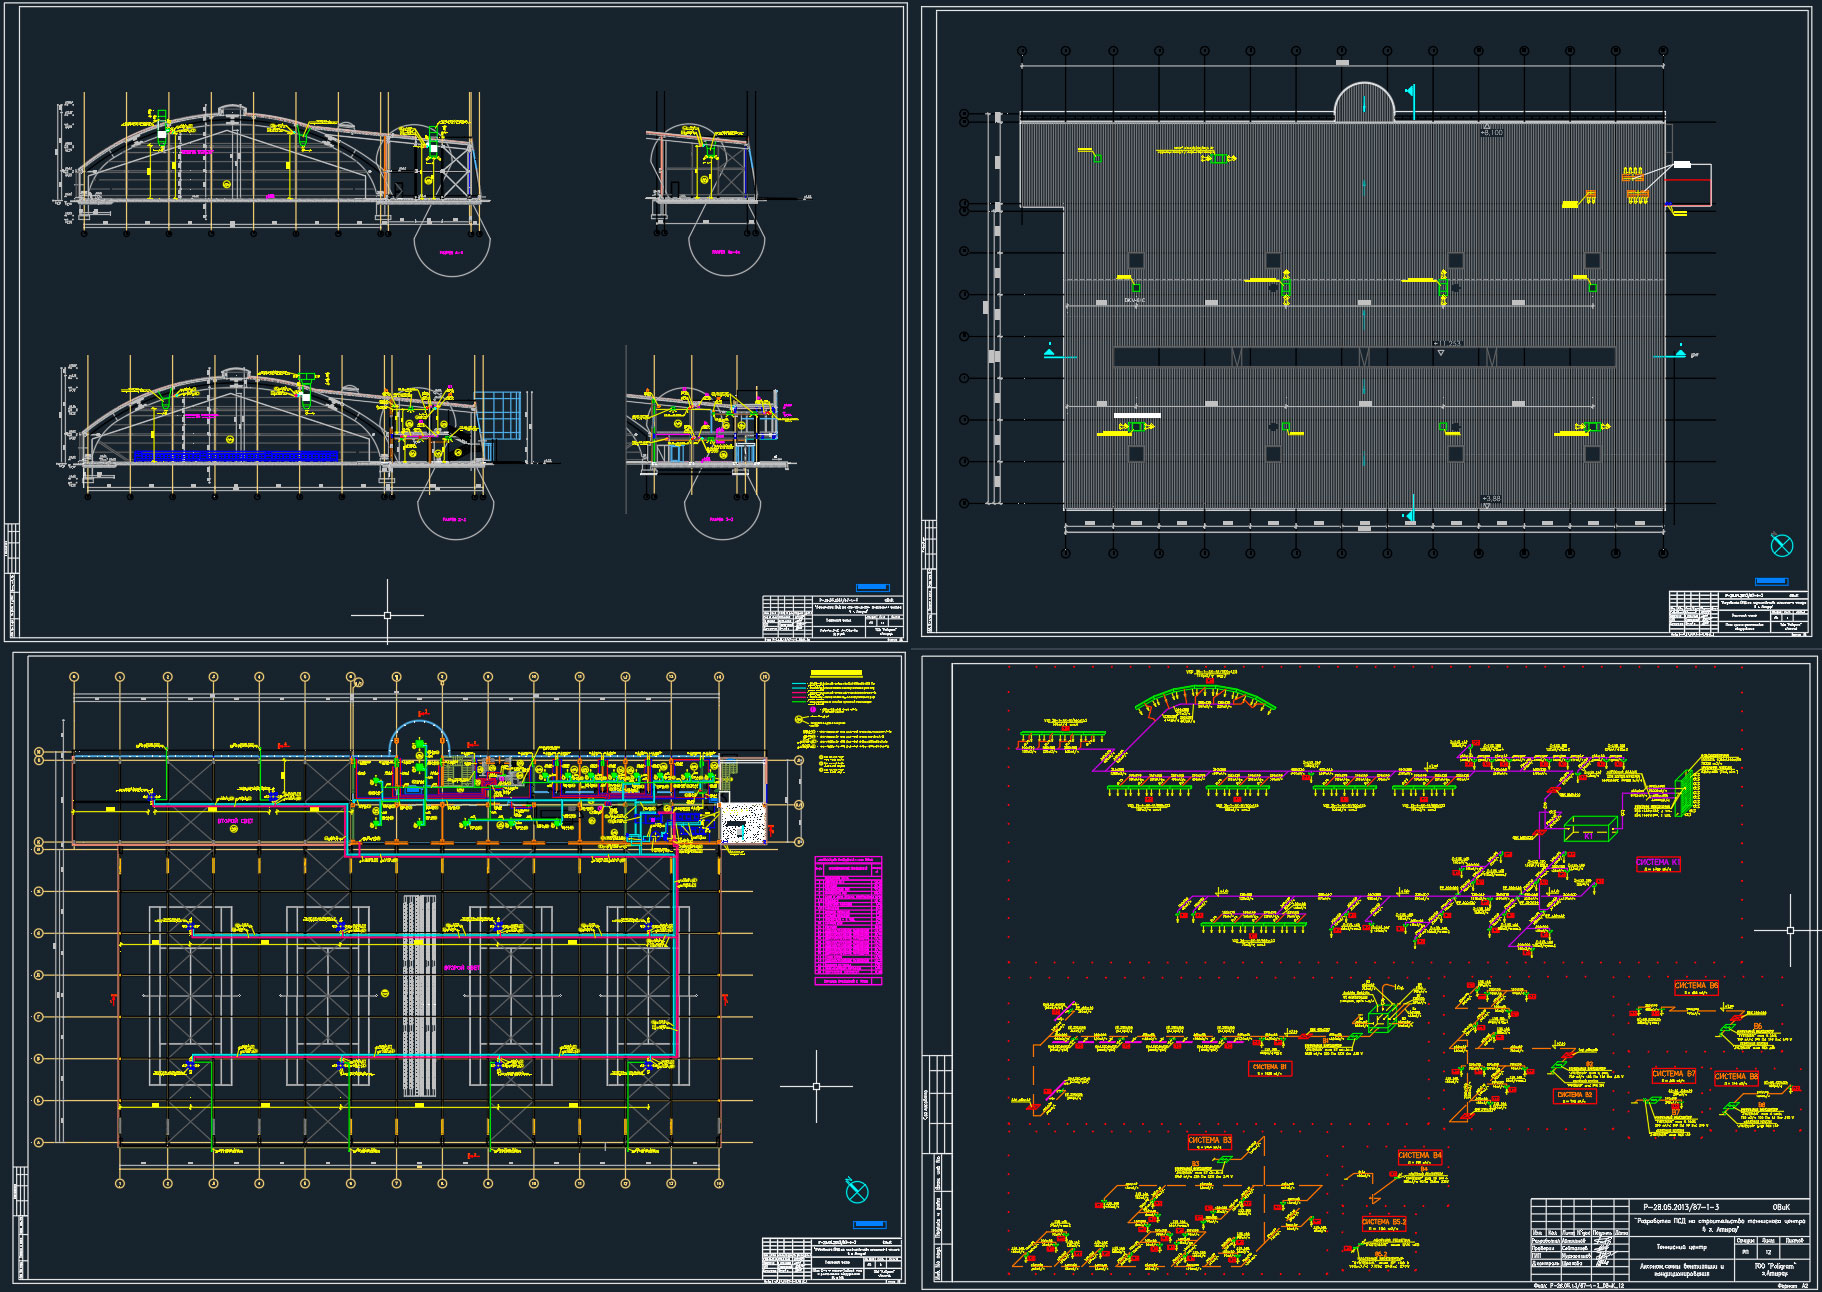This screenshot has width=1822, height=1292.
Task: Select the СИСТЕМА К1 label
Action: point(1657,862)
